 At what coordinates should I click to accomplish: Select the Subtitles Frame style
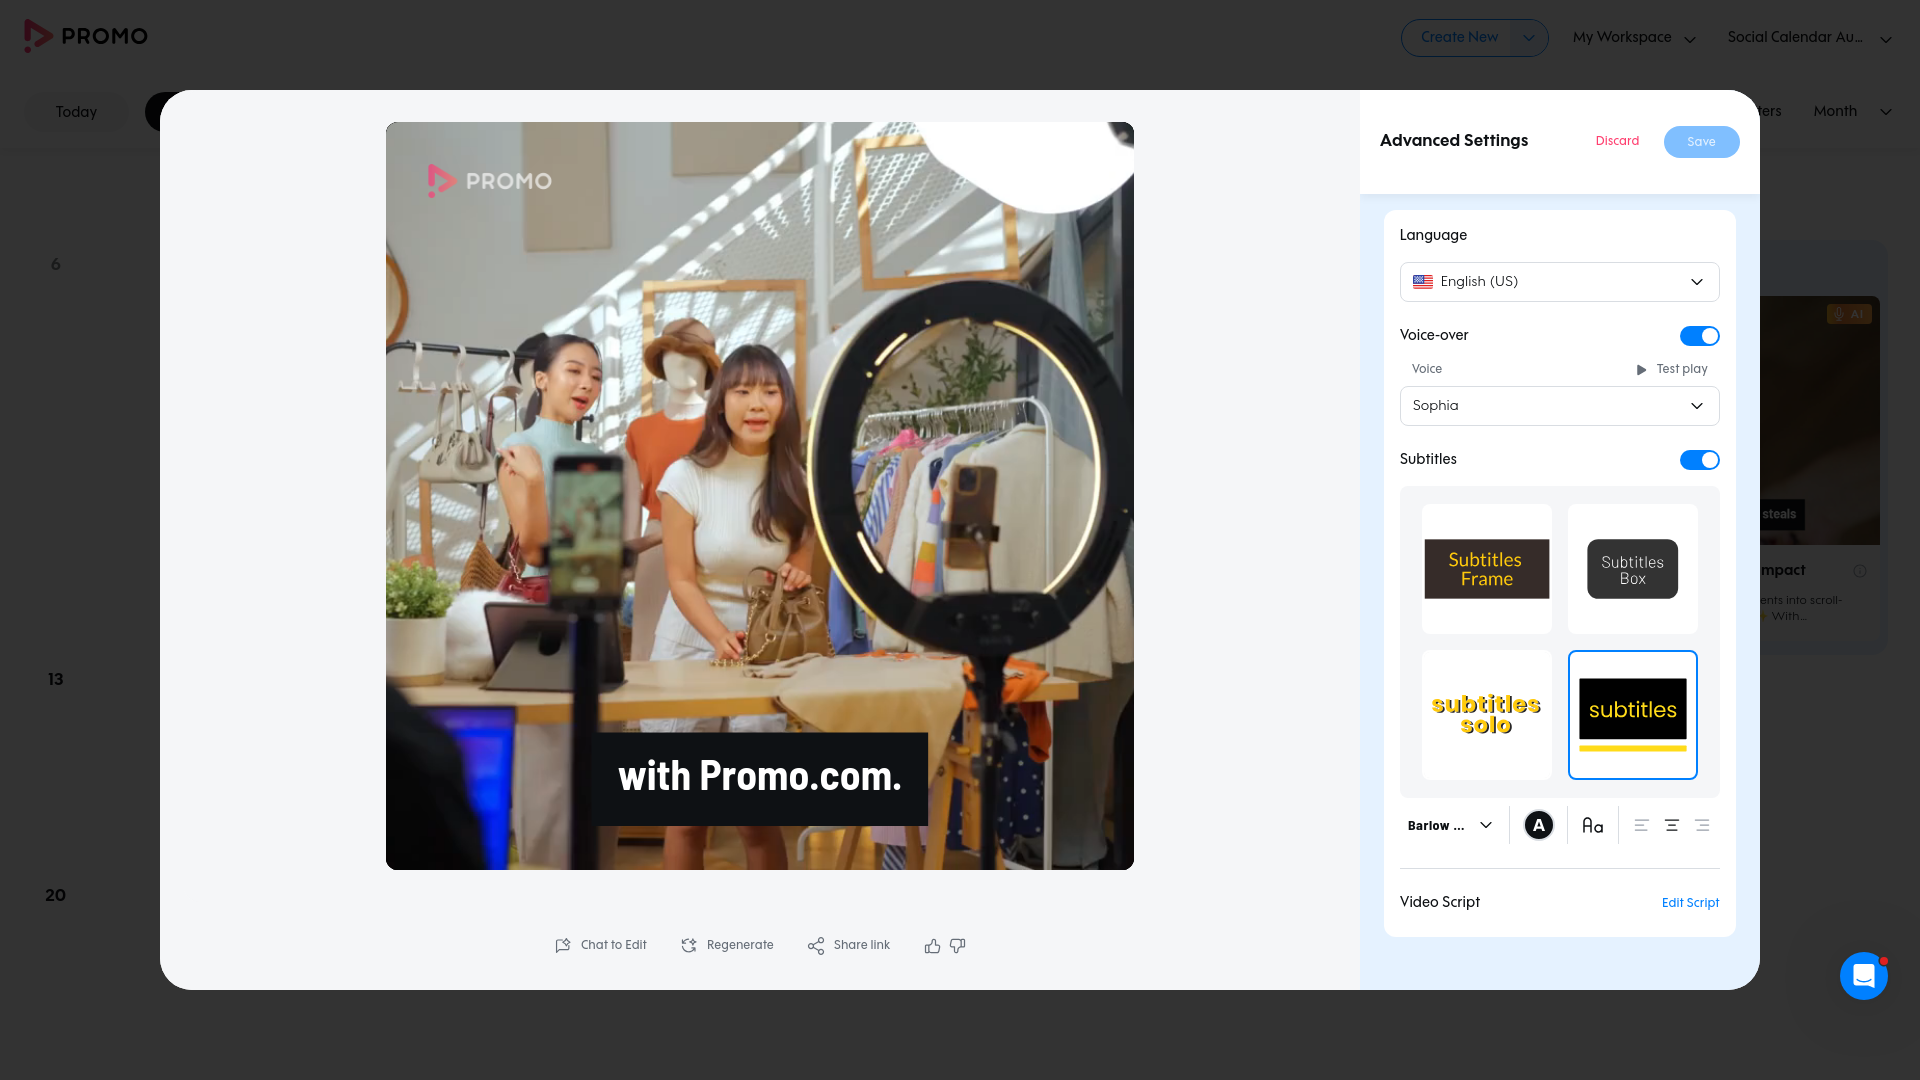[1487, 569]
